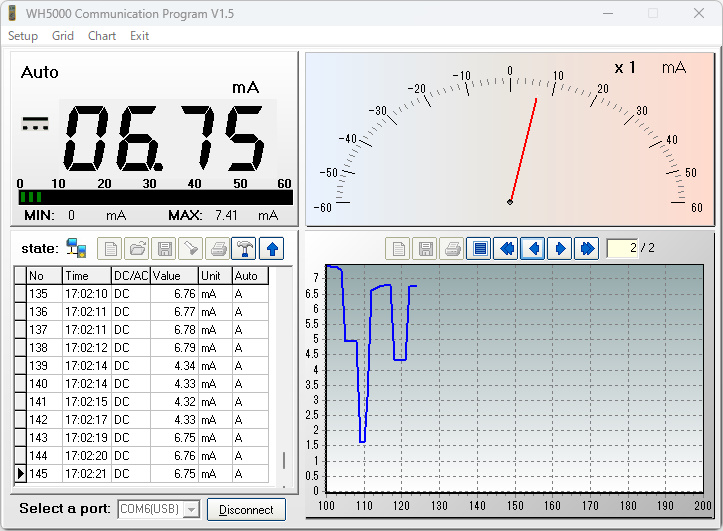Click the Exit menu item
The image size is (723, 531).
click(139, 36)
